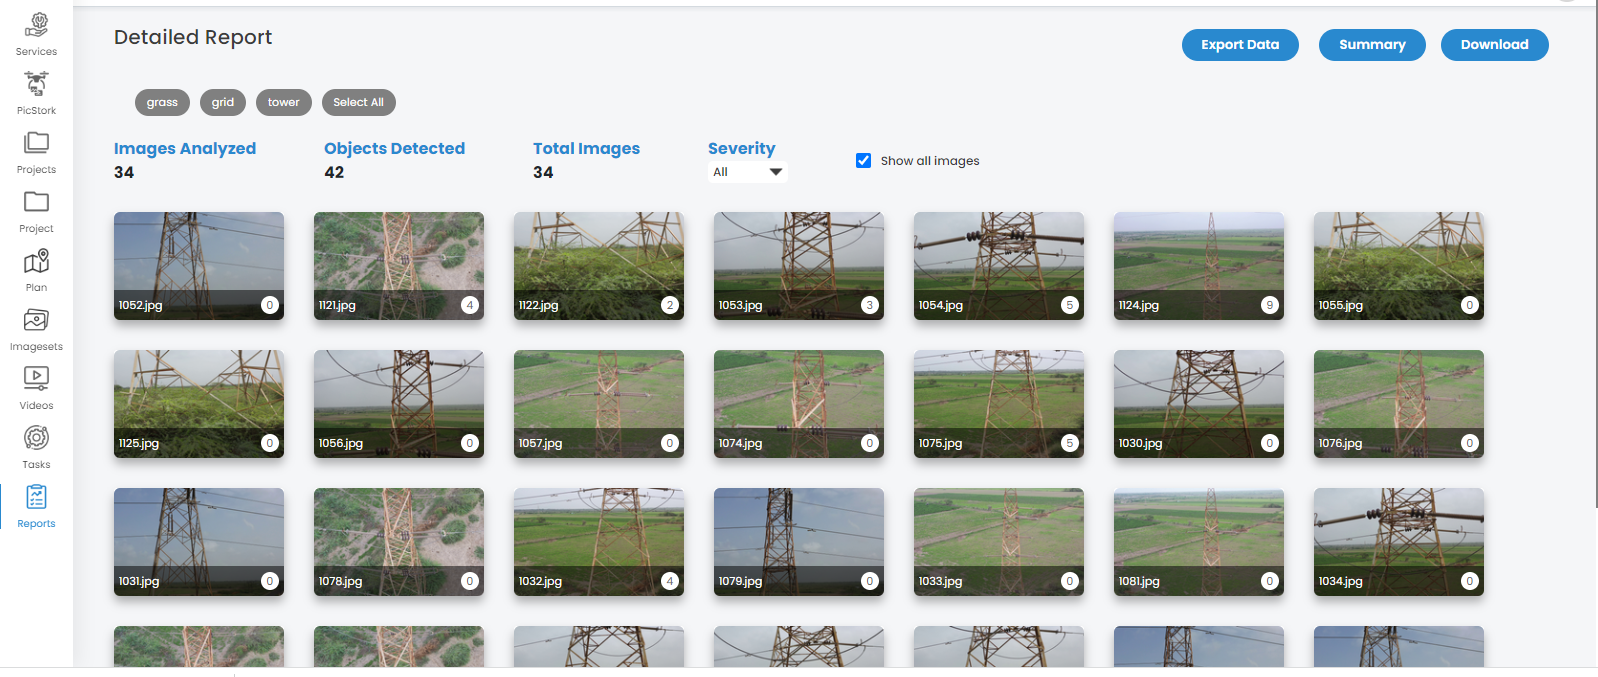
Task: Open PicStork drone icon in sidebar
Action: point(37,83)
